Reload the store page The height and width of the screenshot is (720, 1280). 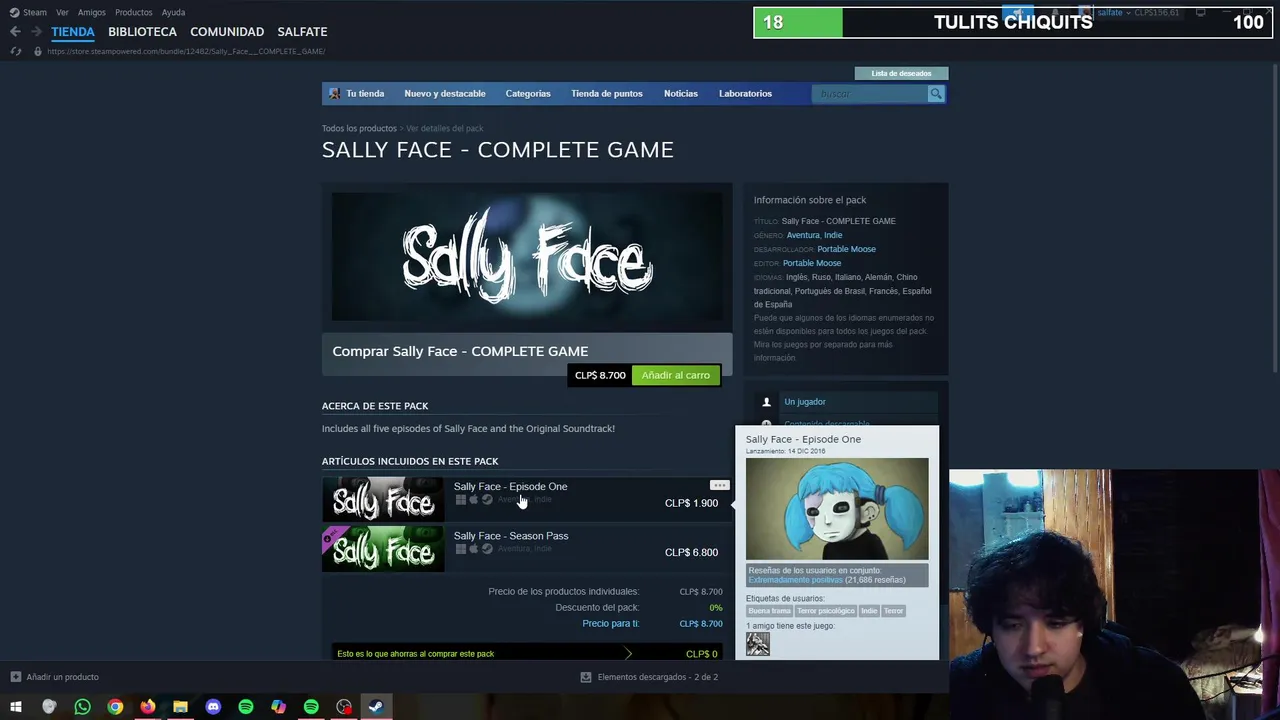15,51
